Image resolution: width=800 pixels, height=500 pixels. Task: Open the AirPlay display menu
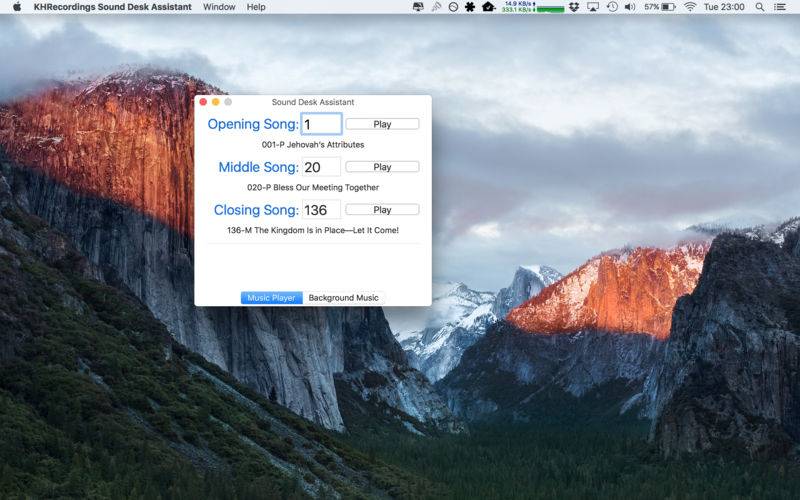593,7
